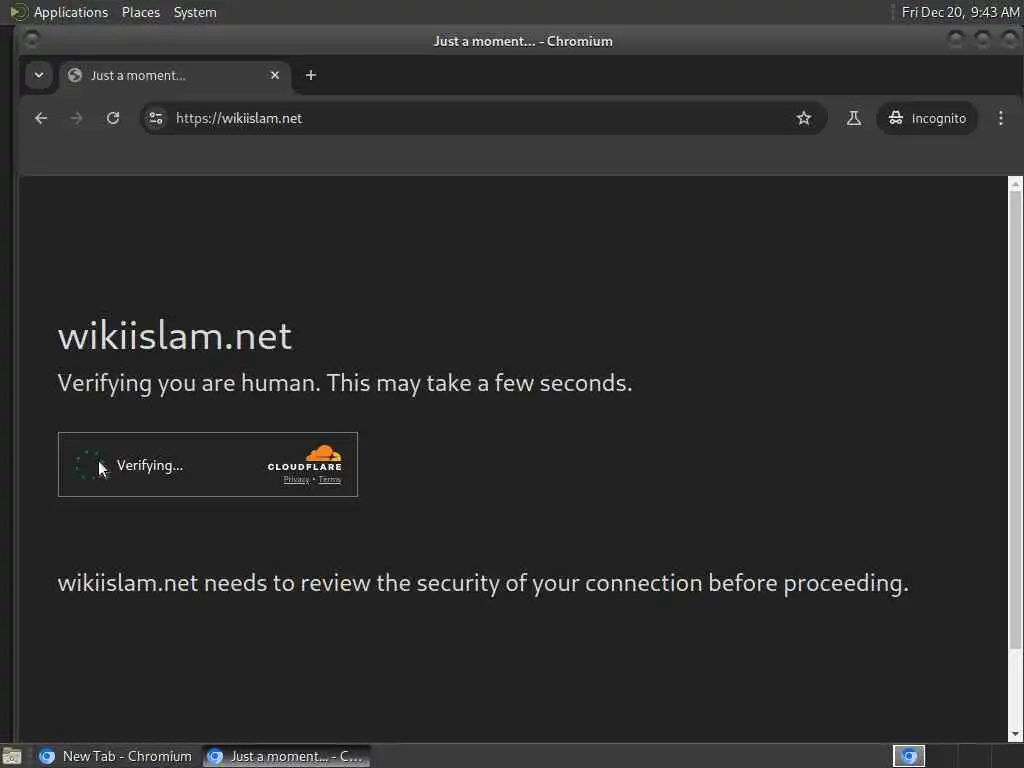Click the globe favicon on the tab
Image resolution: width=1024 pixels, height=768 pixels.
(x=75, y=75)
